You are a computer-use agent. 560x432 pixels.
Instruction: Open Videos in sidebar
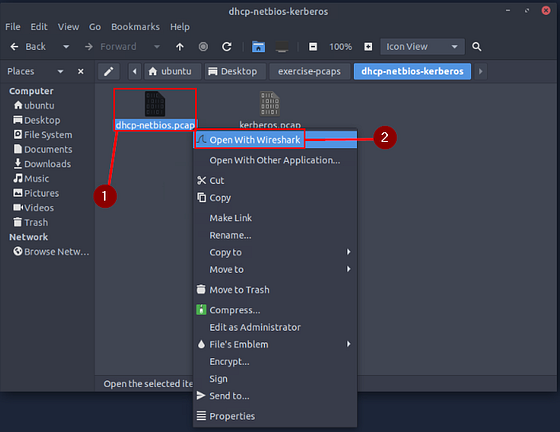point(34,208)
